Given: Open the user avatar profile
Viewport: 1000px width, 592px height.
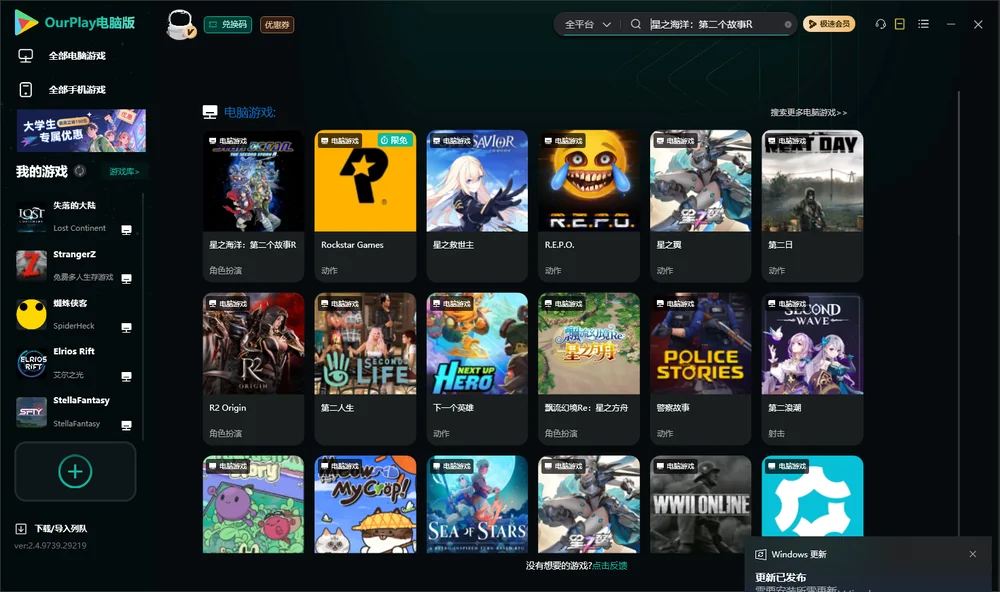Looking at the screenshot, I should 180,25.
